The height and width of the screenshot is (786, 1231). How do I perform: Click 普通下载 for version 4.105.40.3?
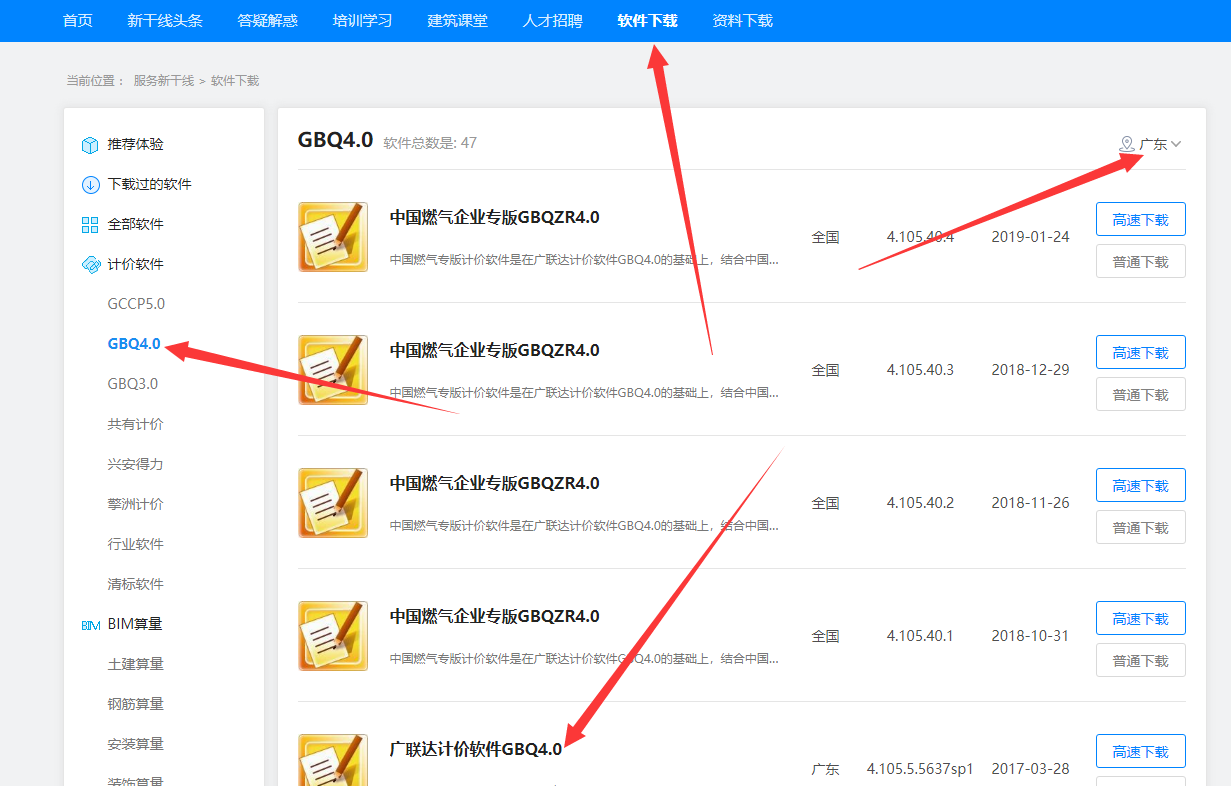(1141, 394)
